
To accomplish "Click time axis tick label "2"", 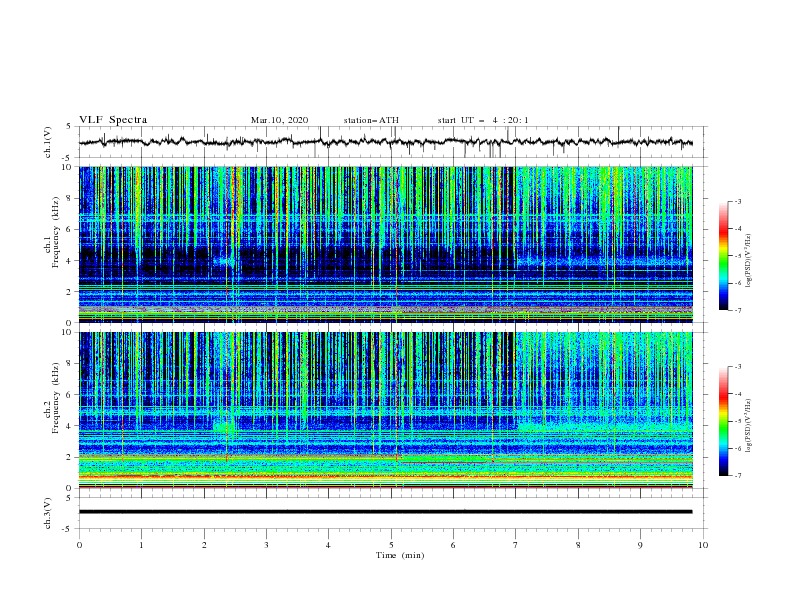I will click(204, 545).
